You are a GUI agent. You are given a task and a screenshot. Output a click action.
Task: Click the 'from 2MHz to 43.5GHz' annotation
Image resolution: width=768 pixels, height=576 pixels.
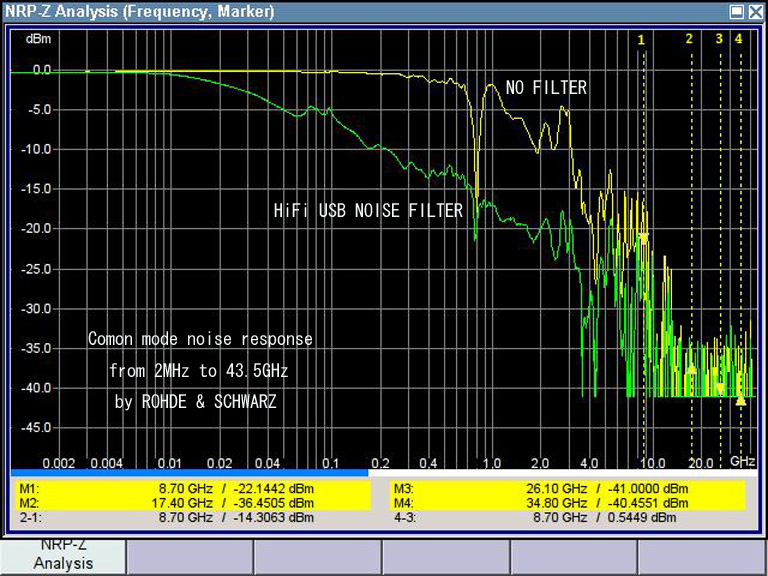(199, 371)
